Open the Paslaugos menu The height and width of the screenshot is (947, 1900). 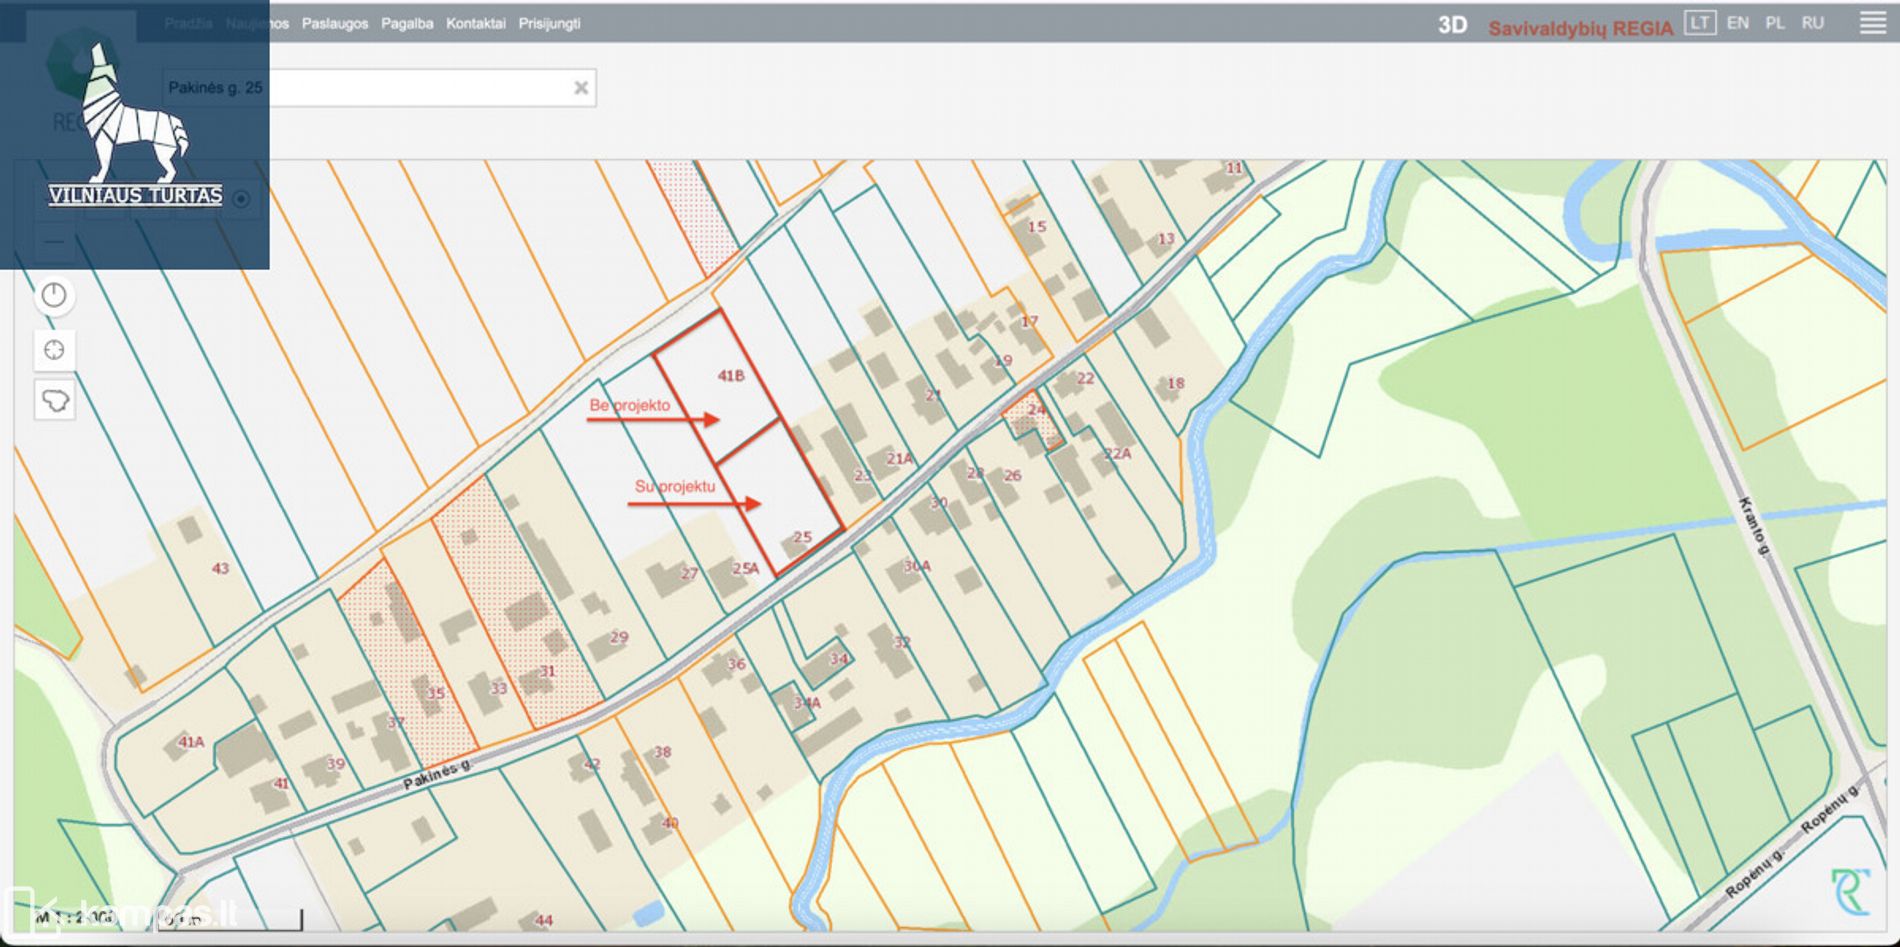[x=334, y=23]
